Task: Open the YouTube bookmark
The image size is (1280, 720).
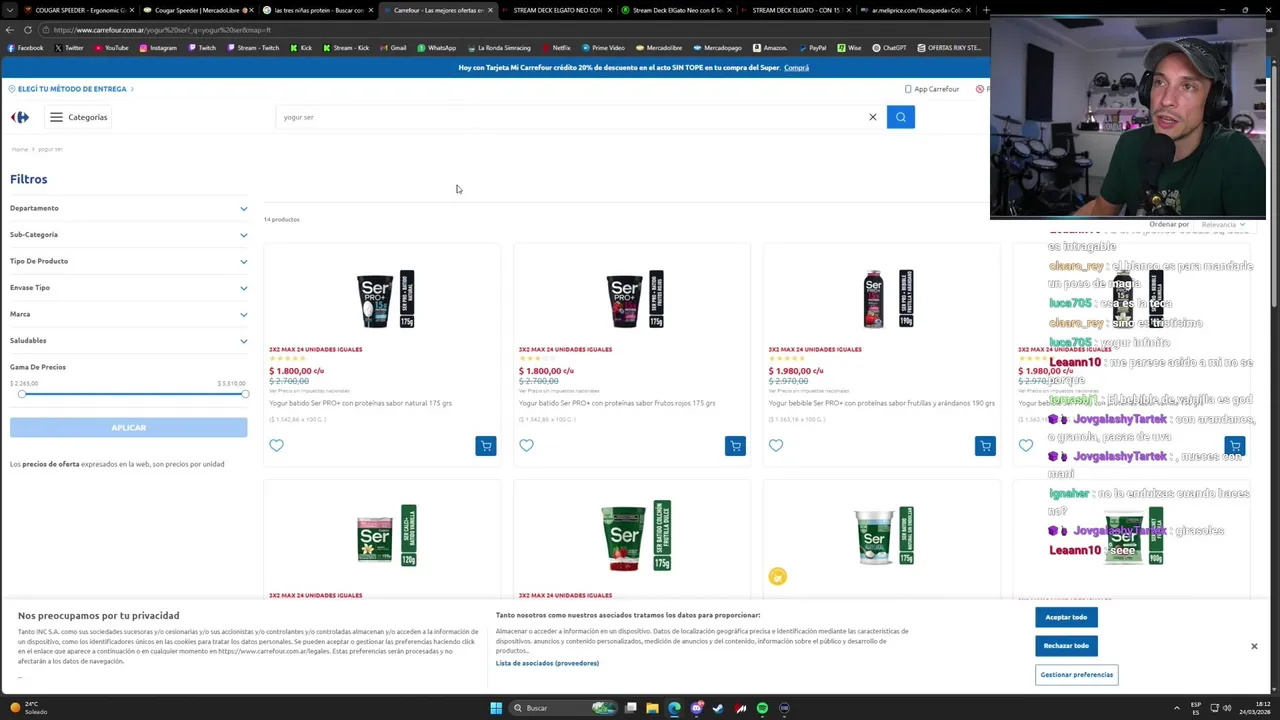Action: click(111, 48)
